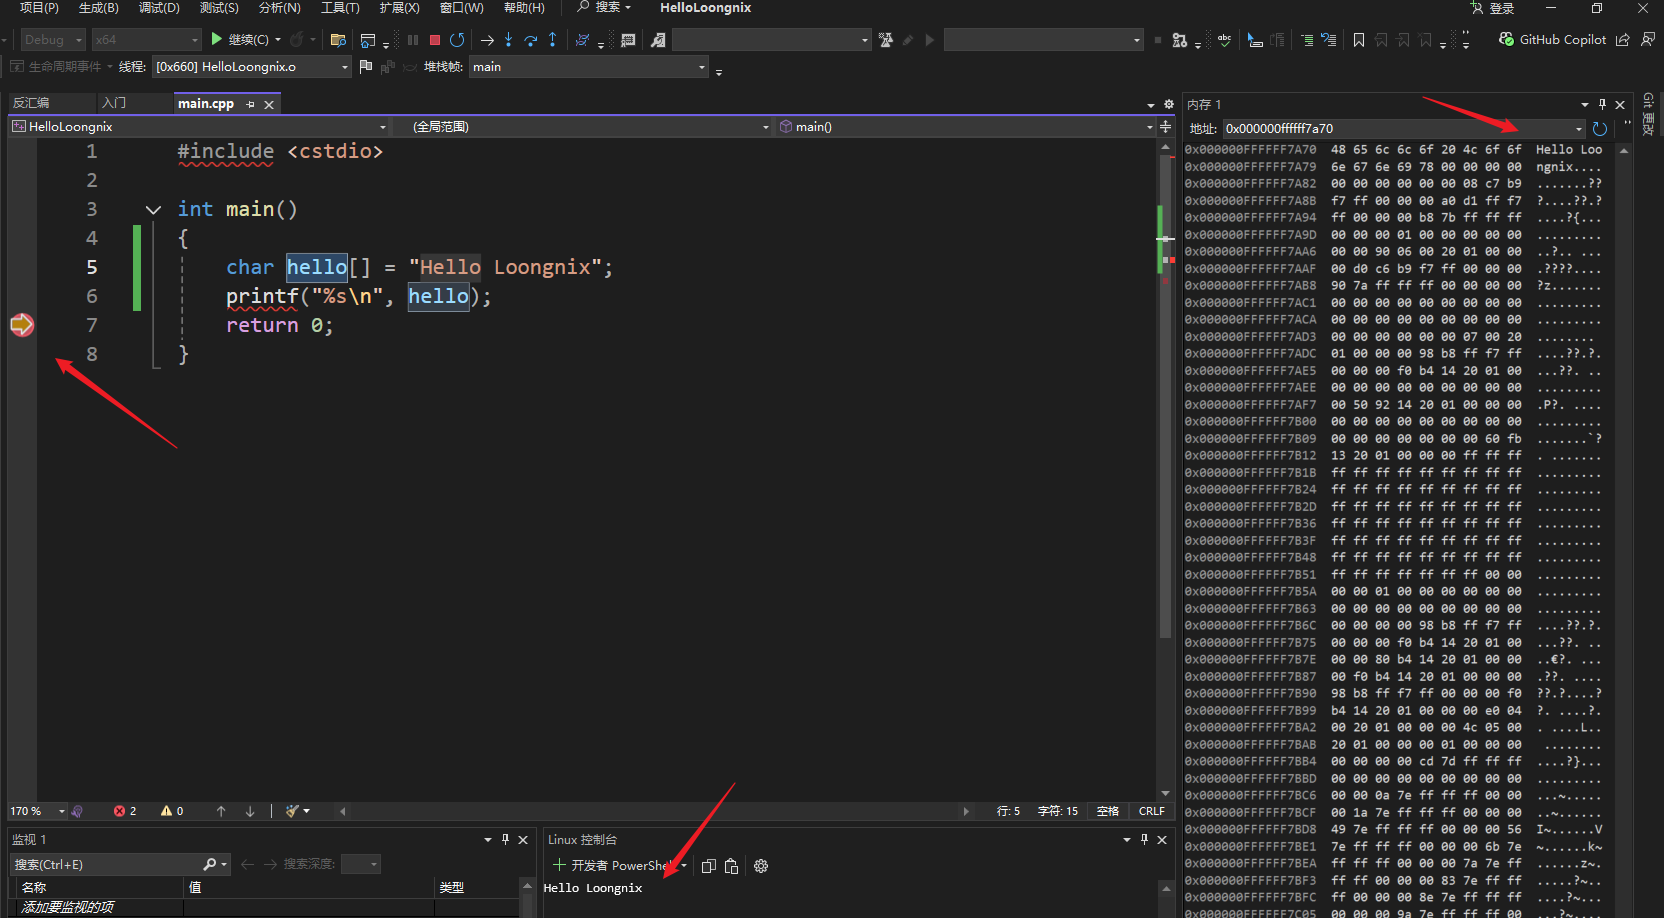Step Out of the current function
The height and width of the screenshot is (918, 1664).
pos(552,40)
